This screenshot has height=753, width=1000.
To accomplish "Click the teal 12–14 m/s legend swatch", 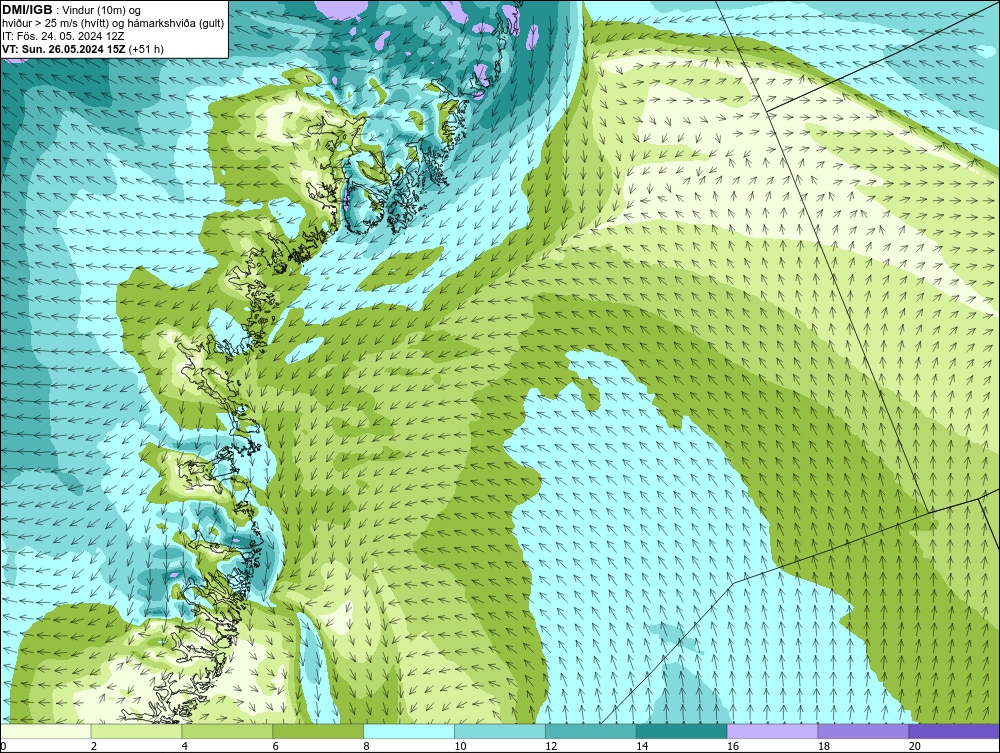I will pyautogui.click(x=591, y=731).
